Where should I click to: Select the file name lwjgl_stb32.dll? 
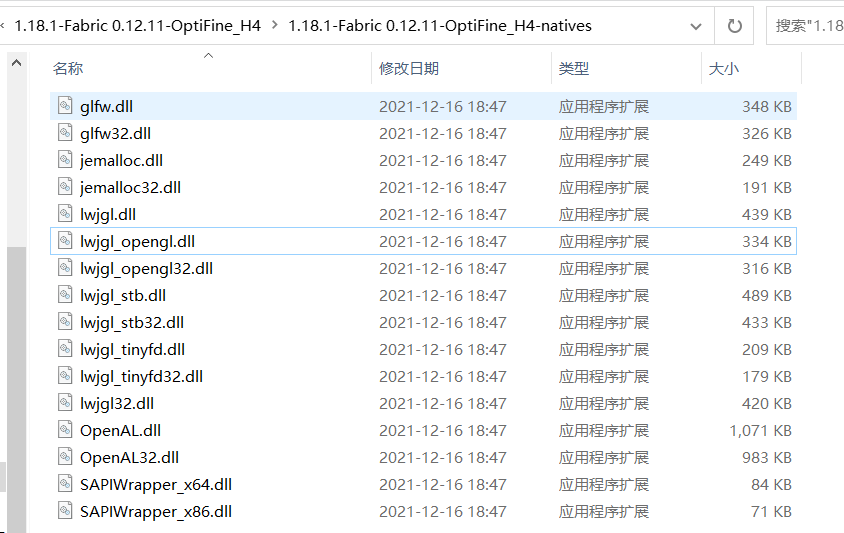point(132,322)
